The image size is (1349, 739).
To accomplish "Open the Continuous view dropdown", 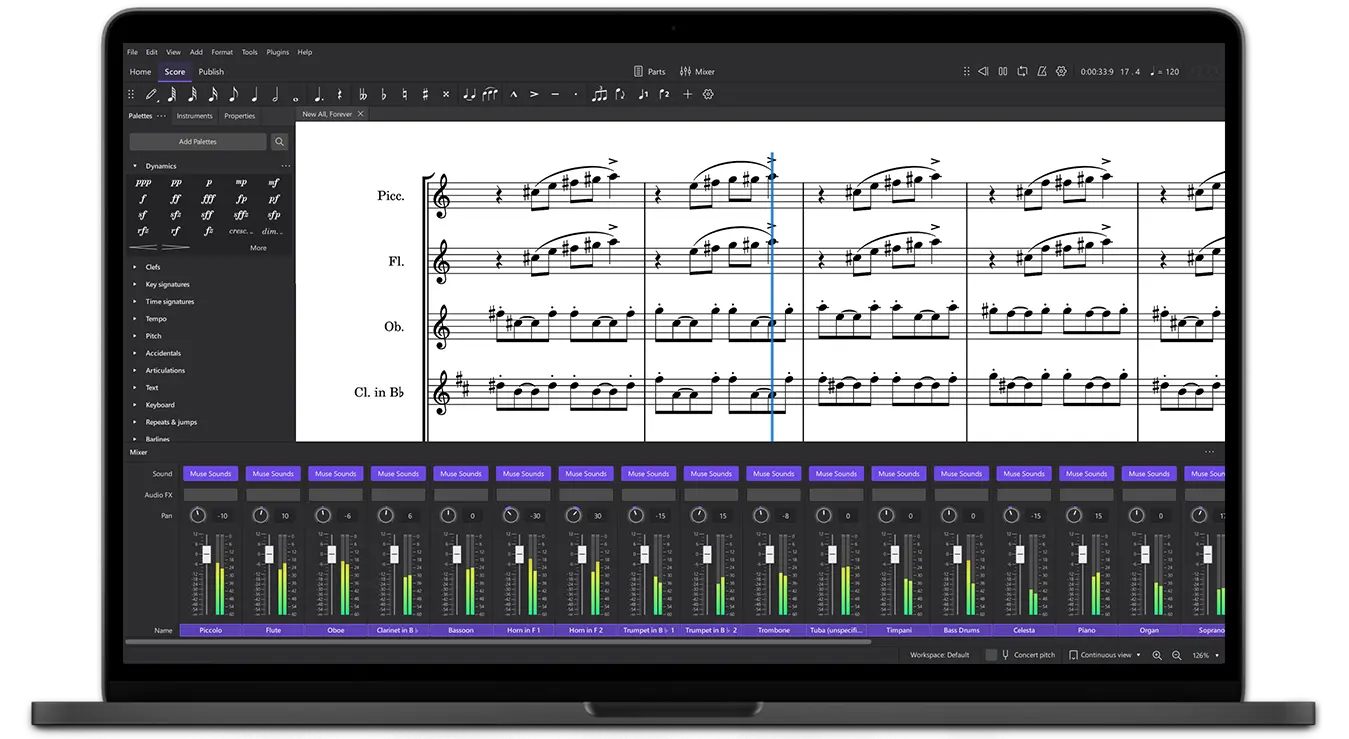I will 1110,655.
